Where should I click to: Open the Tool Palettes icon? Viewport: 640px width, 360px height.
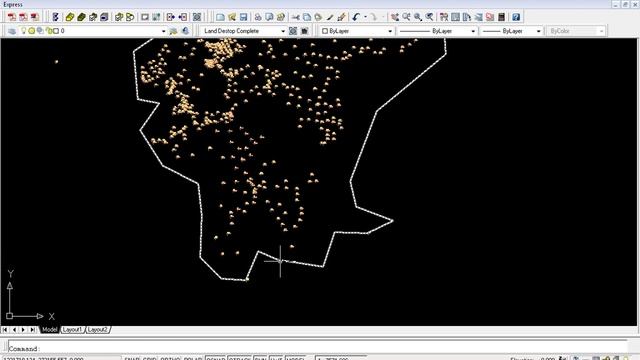[x=467, y=17]
